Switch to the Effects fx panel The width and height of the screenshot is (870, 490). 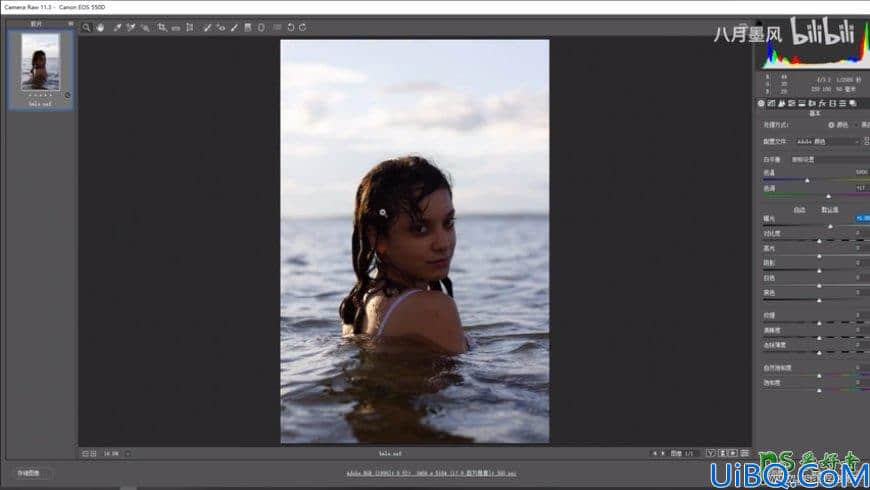[822, 103]
